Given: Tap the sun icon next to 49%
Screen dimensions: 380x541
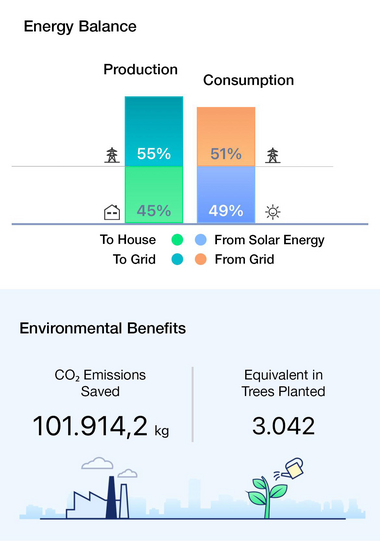Looking at the screenshot, I should point(273,212).
